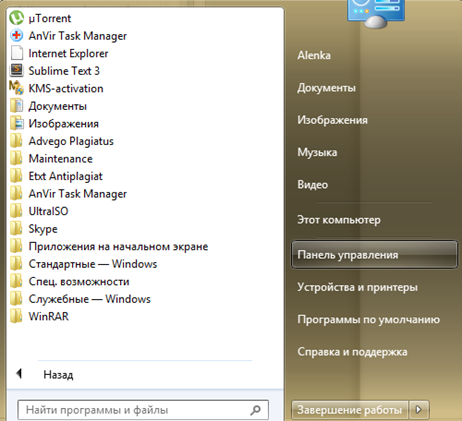Viewport: 462px width, 421px height.
Task: Open Панель управления
Action: pos(374,255)
